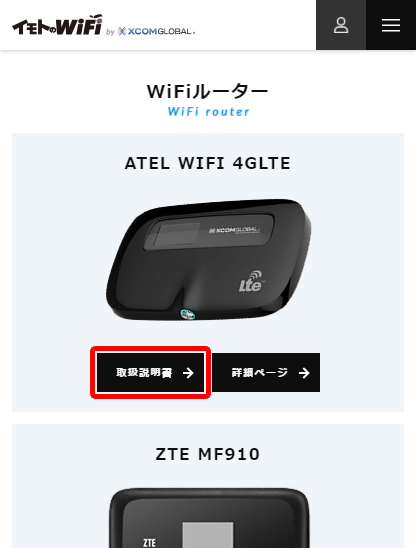Image resolution: width=416 pixels, height=548 pixels.
Task: Click the ZTE logo on the MF910 device
Action: [x=150, y=542]
